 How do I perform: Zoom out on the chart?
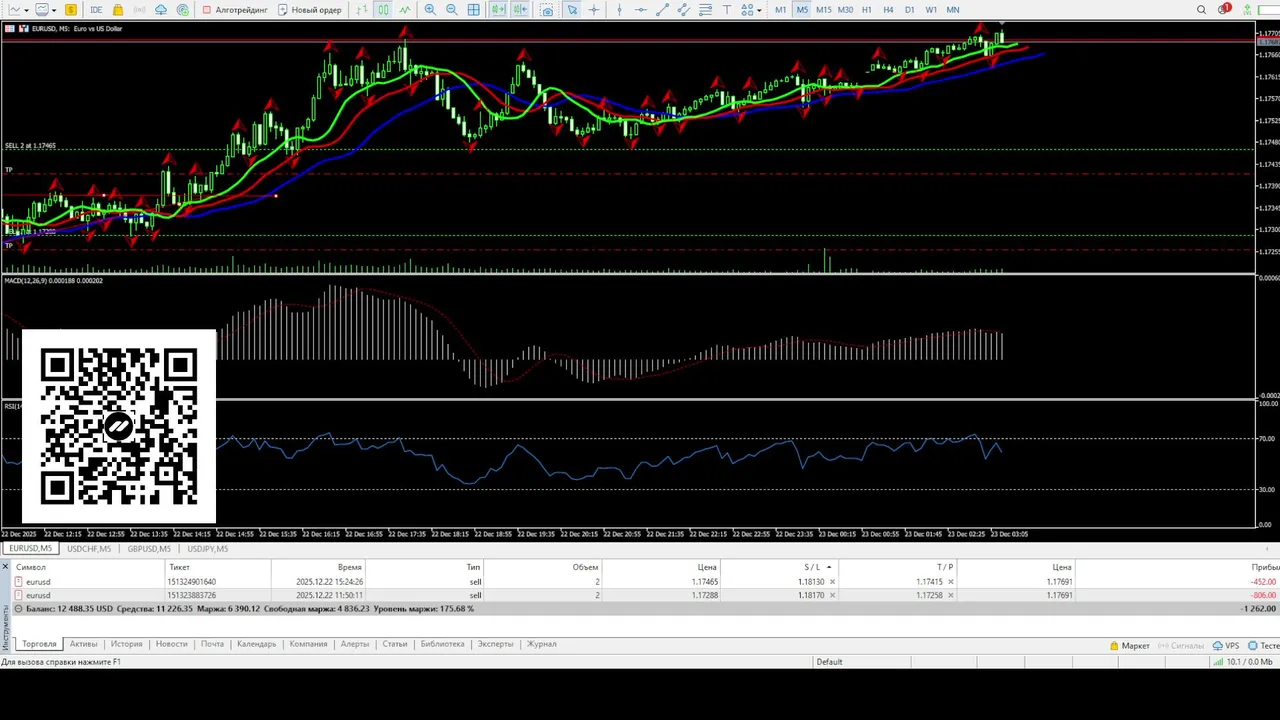coord(452,10)
